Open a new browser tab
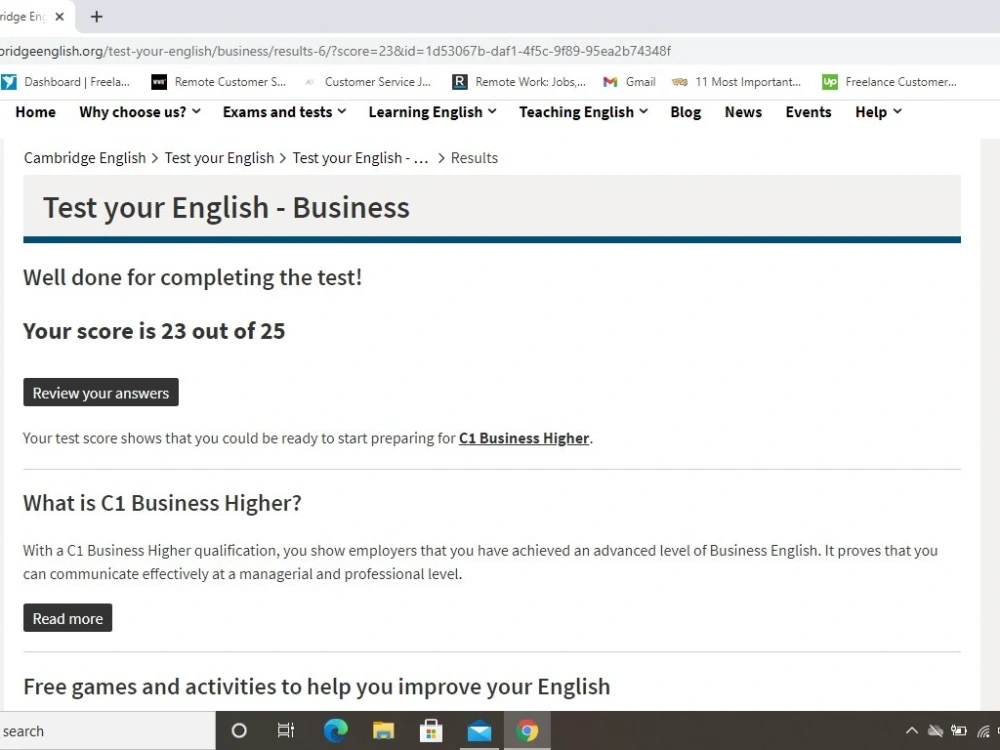Viewport: 1000px width, 750px height. [x=96, y=17]
